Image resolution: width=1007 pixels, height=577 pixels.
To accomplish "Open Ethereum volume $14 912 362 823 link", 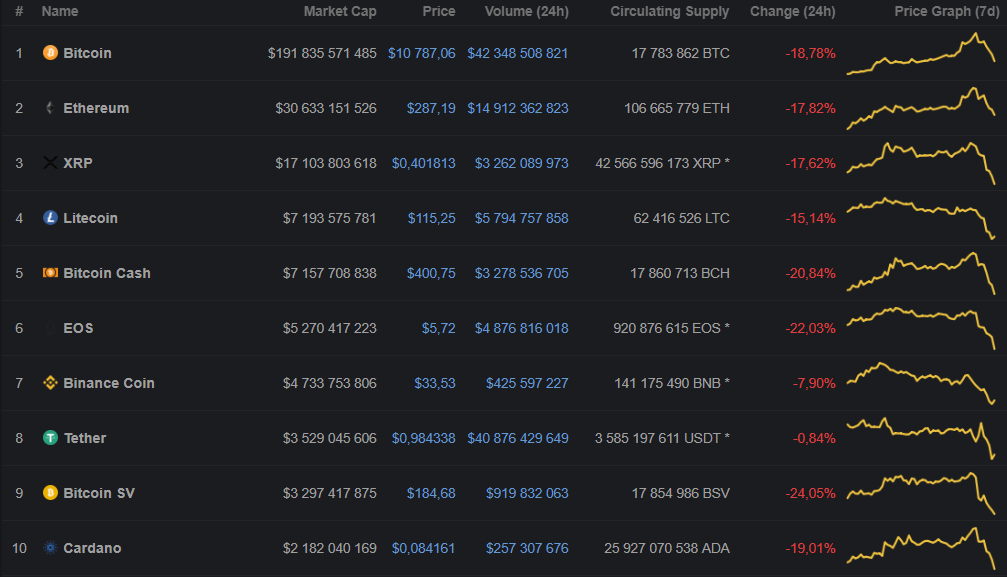I will tap(517, 108).
